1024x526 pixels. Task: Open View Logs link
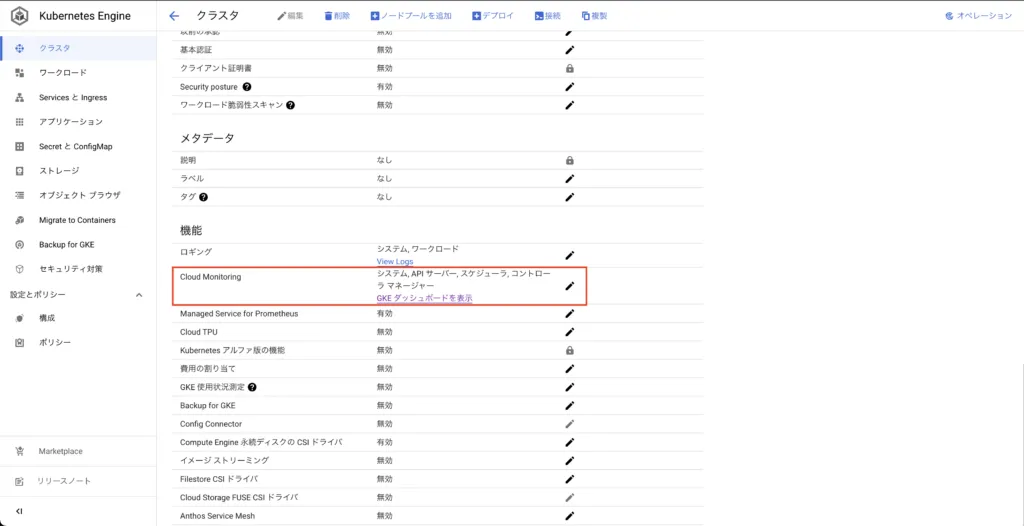click(394, 261)
